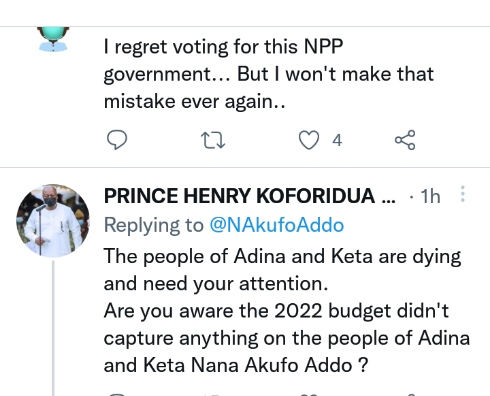The height and width of the screenshot is (396, 490).
Task: Reply to the NPP regret tweet
Action: point(117,140)
